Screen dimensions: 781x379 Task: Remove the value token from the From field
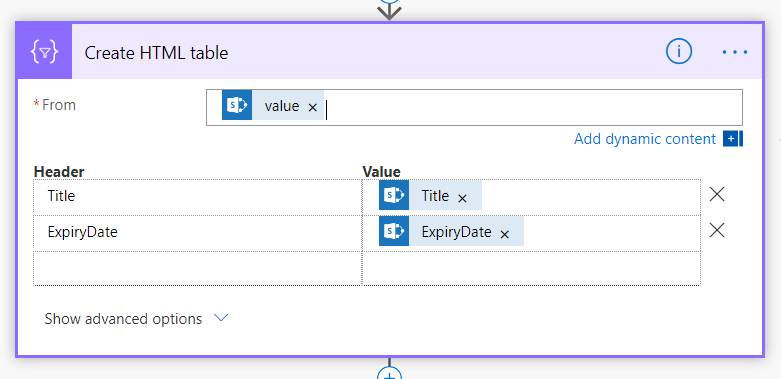point(312,107)
